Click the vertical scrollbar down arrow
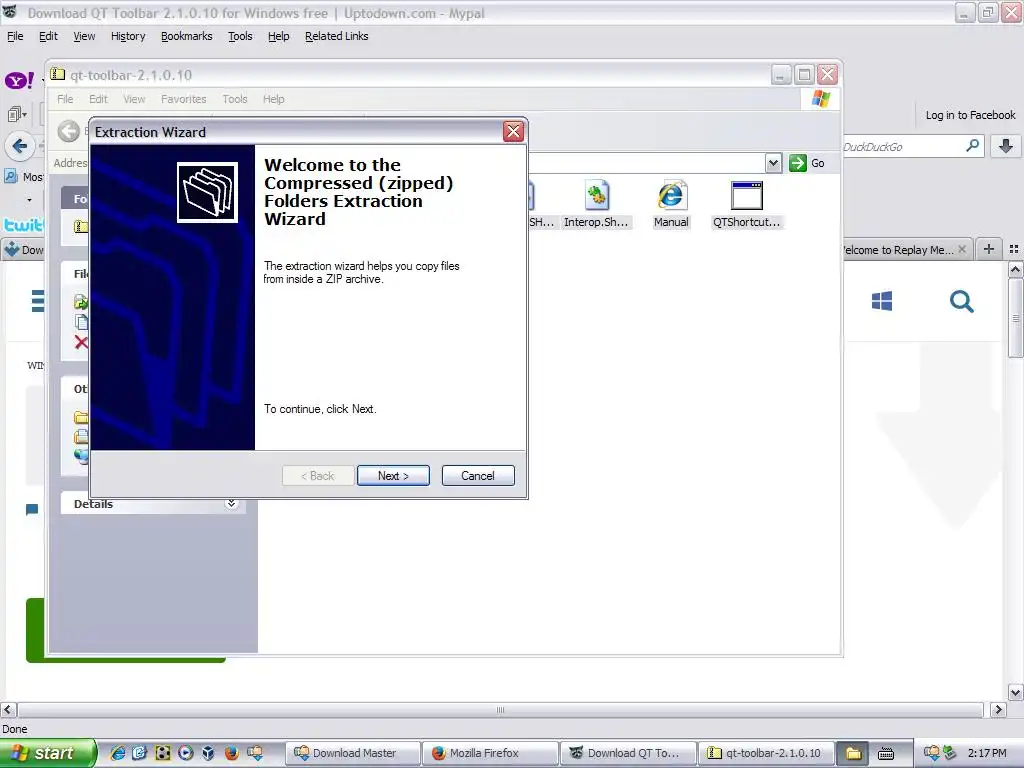 tap(1016, 692)
